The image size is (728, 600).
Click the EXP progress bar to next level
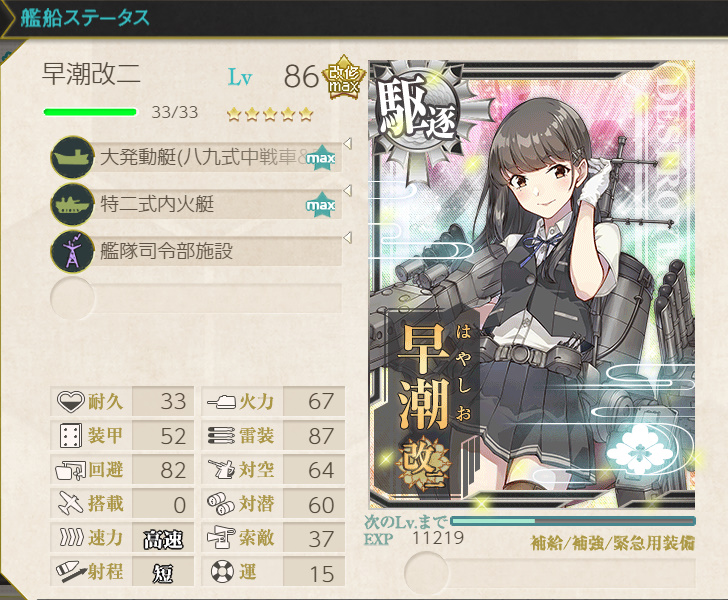click(x=573, y=521)
